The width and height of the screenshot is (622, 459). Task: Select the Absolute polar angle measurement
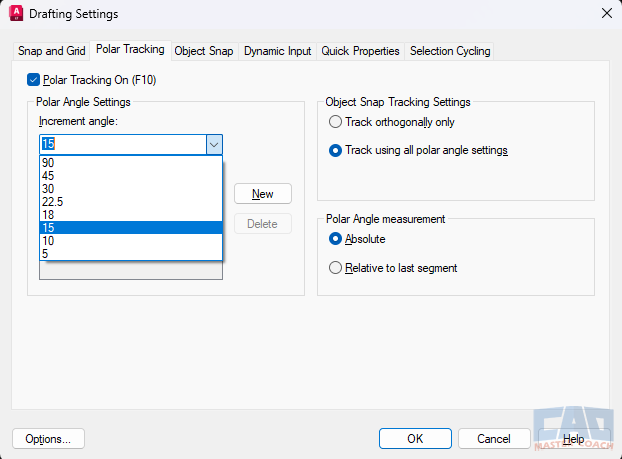coord(335,239)
